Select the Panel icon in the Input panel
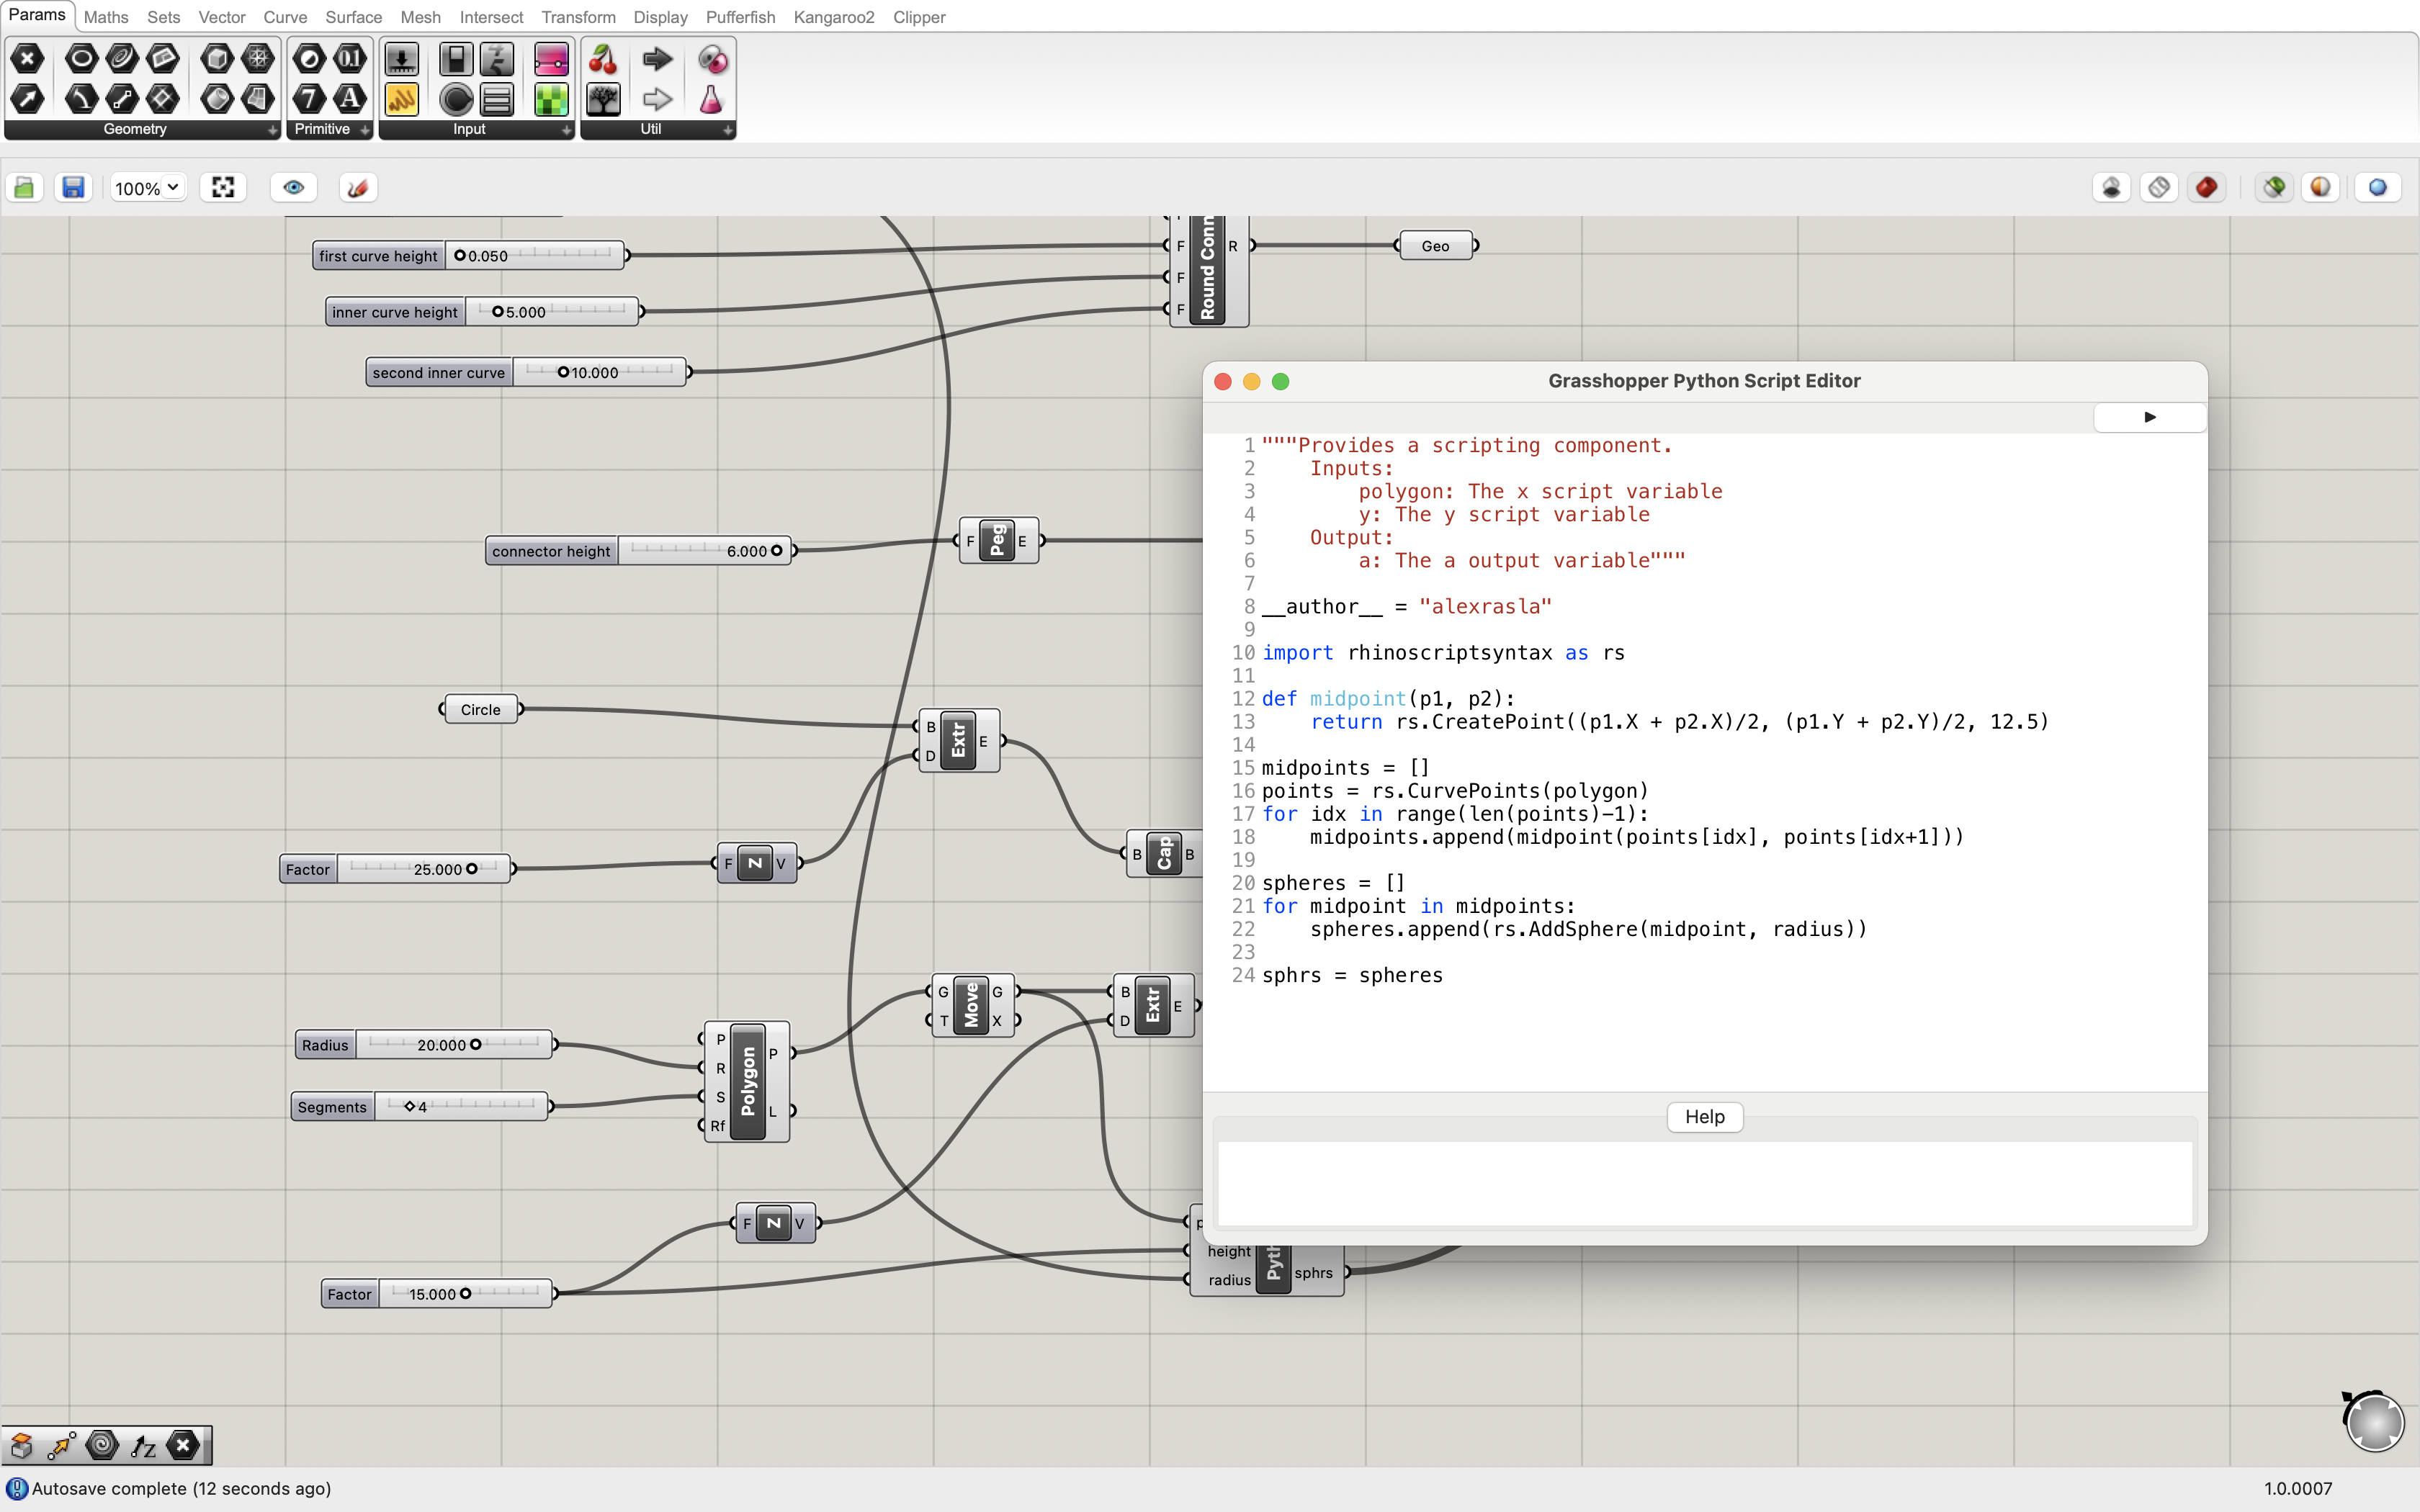 497,98
